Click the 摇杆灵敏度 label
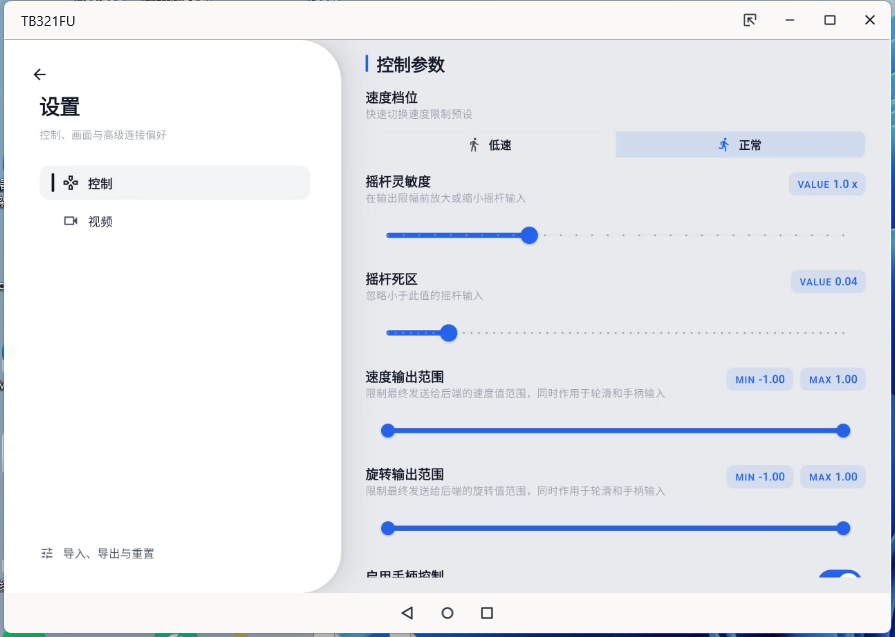Image resolution: width=895 pixels, height=637 pixels. [x=398, y=182]
